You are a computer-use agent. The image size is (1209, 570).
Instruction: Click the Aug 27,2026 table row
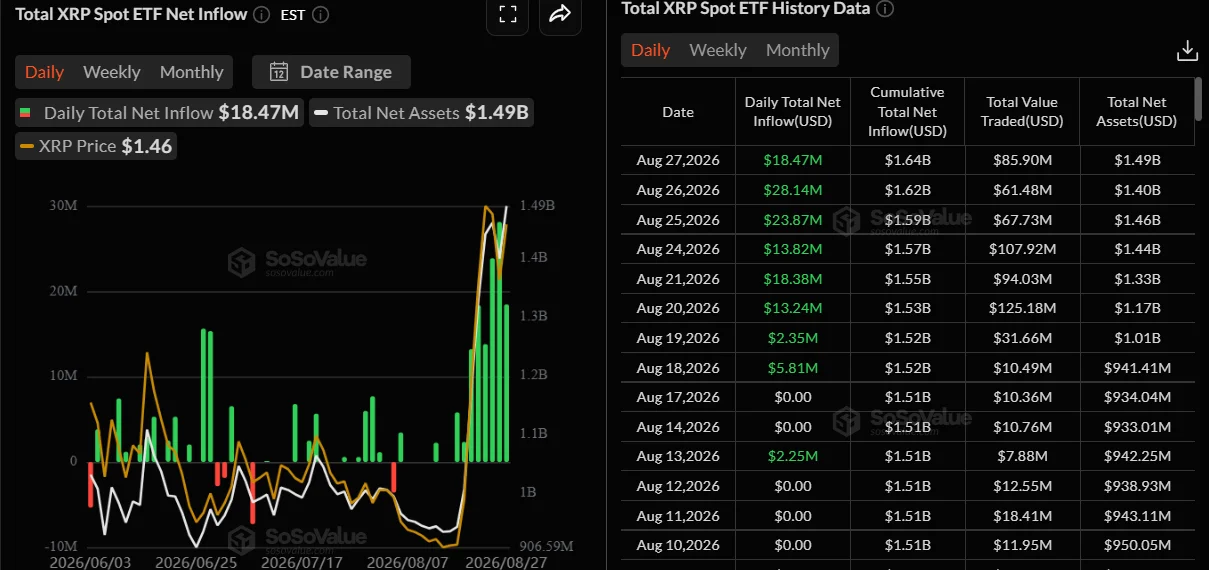pos(908,160)
